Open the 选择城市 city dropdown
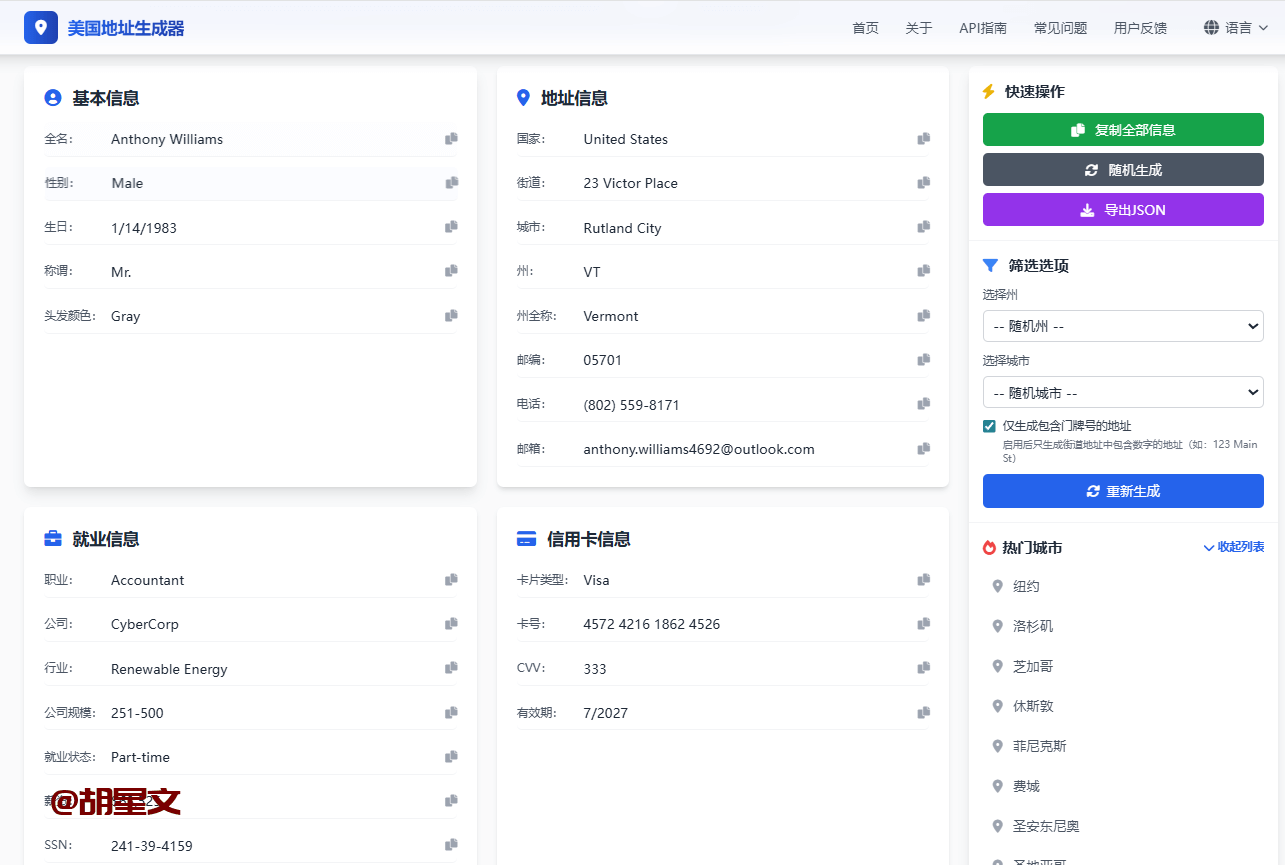Viewport: 1285px width, 865px height. point(1123,393)
